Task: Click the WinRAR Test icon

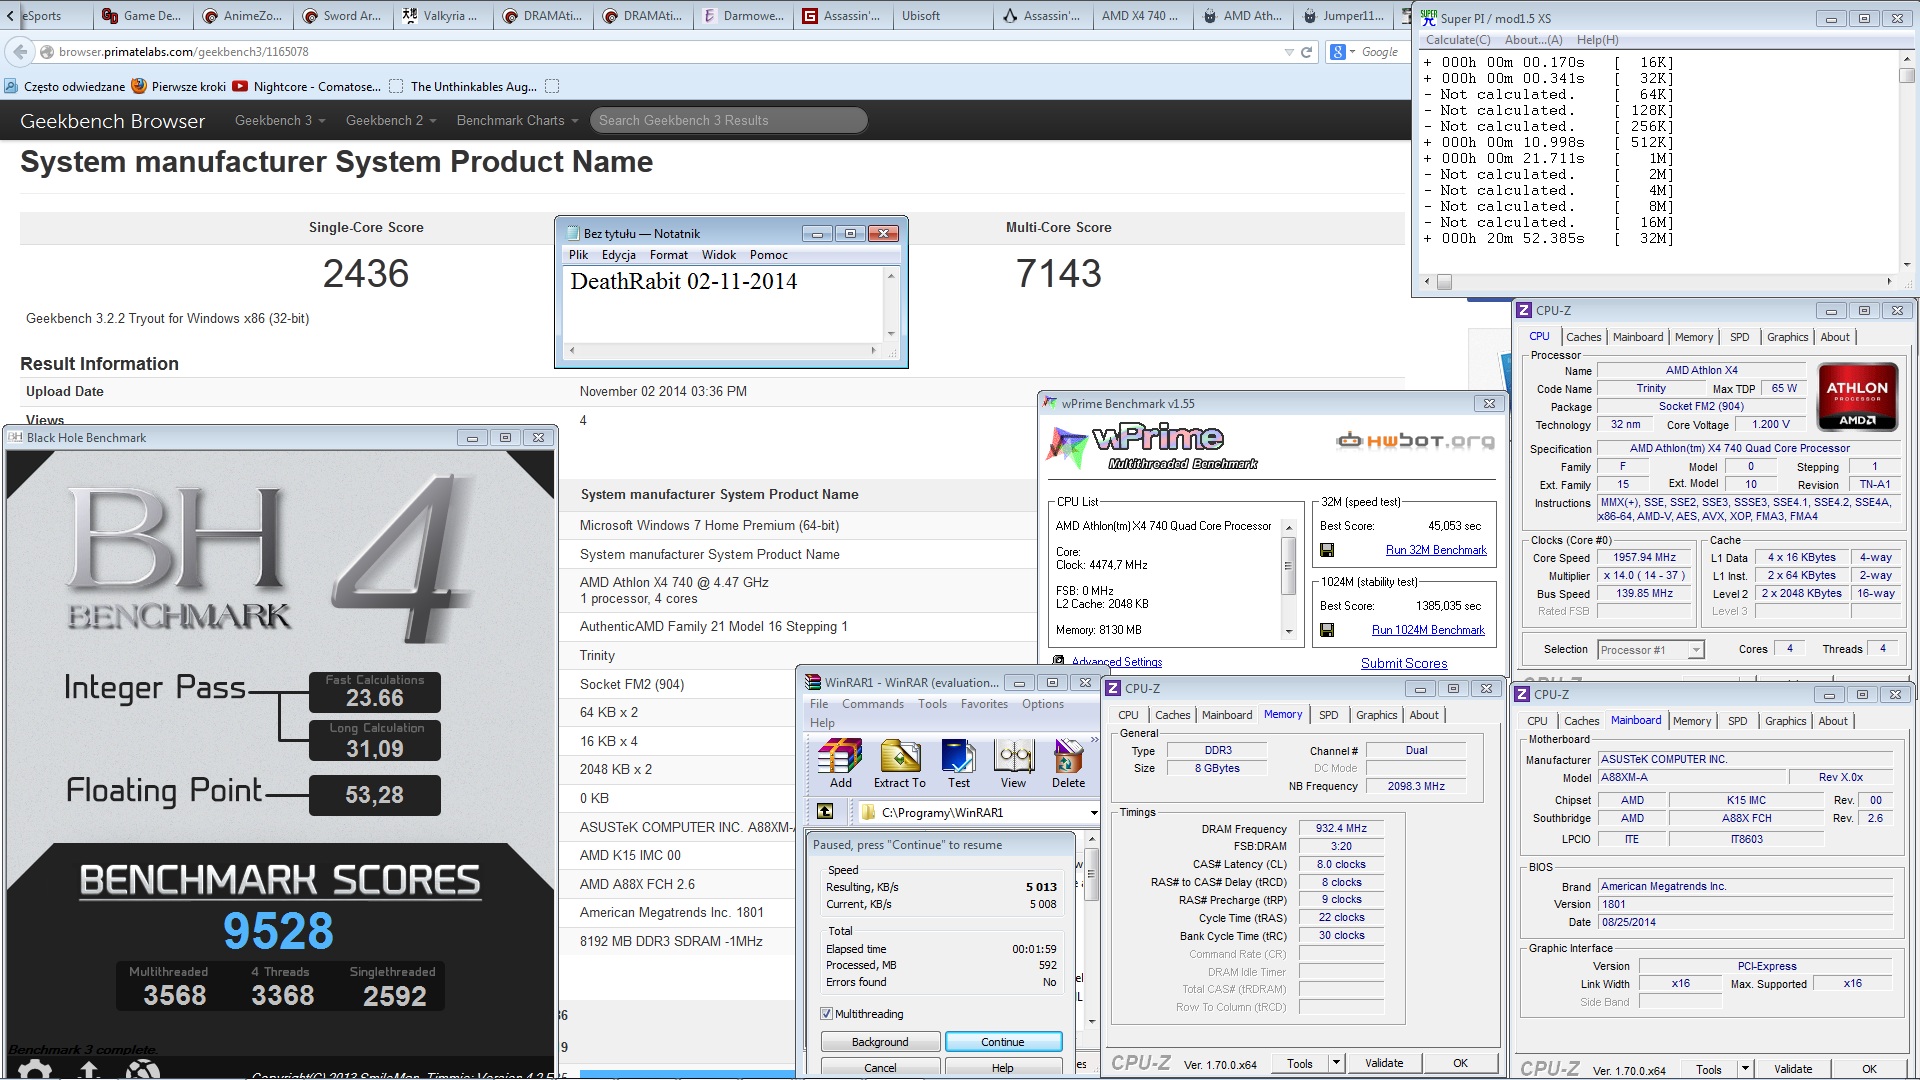Action: [x=958, y=757]
